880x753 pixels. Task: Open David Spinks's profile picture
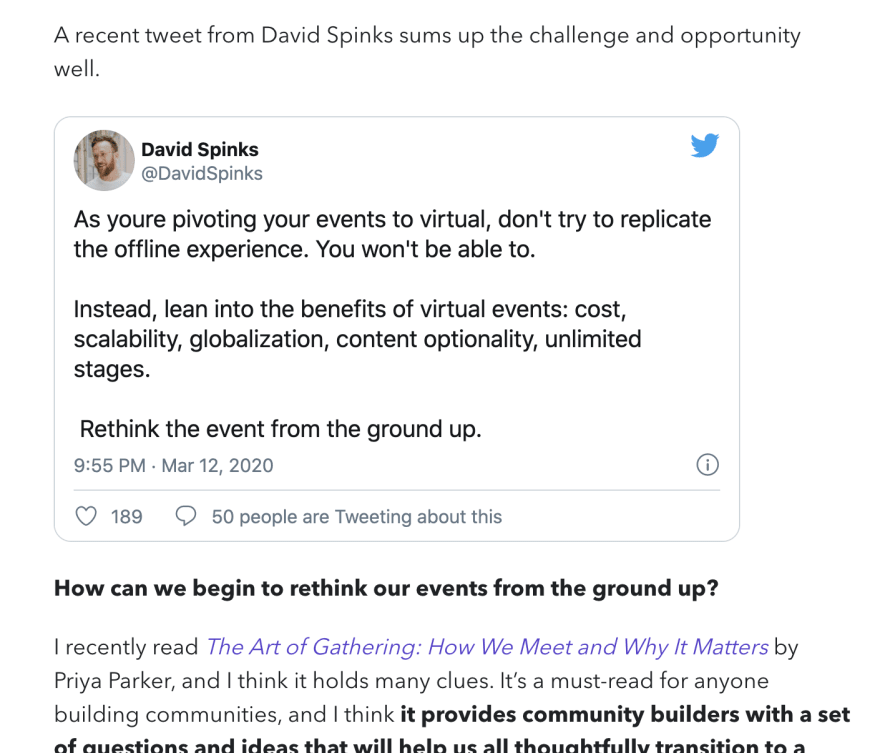pos(103,160)
